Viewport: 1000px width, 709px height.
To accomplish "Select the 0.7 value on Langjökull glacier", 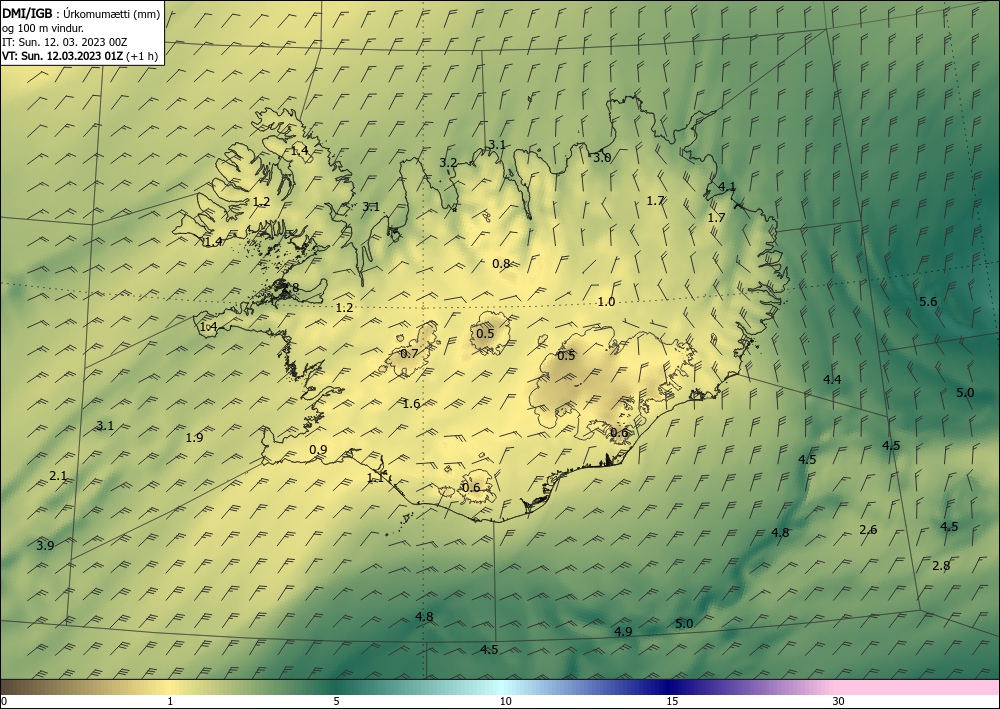I will coord(409,354).
